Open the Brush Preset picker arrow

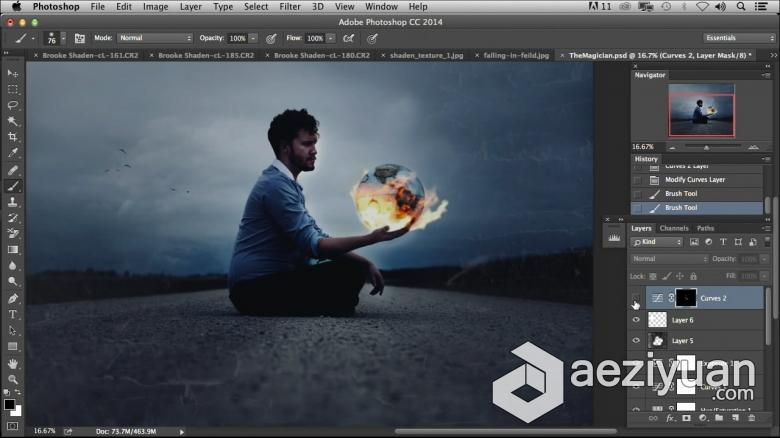pos(63,38)
